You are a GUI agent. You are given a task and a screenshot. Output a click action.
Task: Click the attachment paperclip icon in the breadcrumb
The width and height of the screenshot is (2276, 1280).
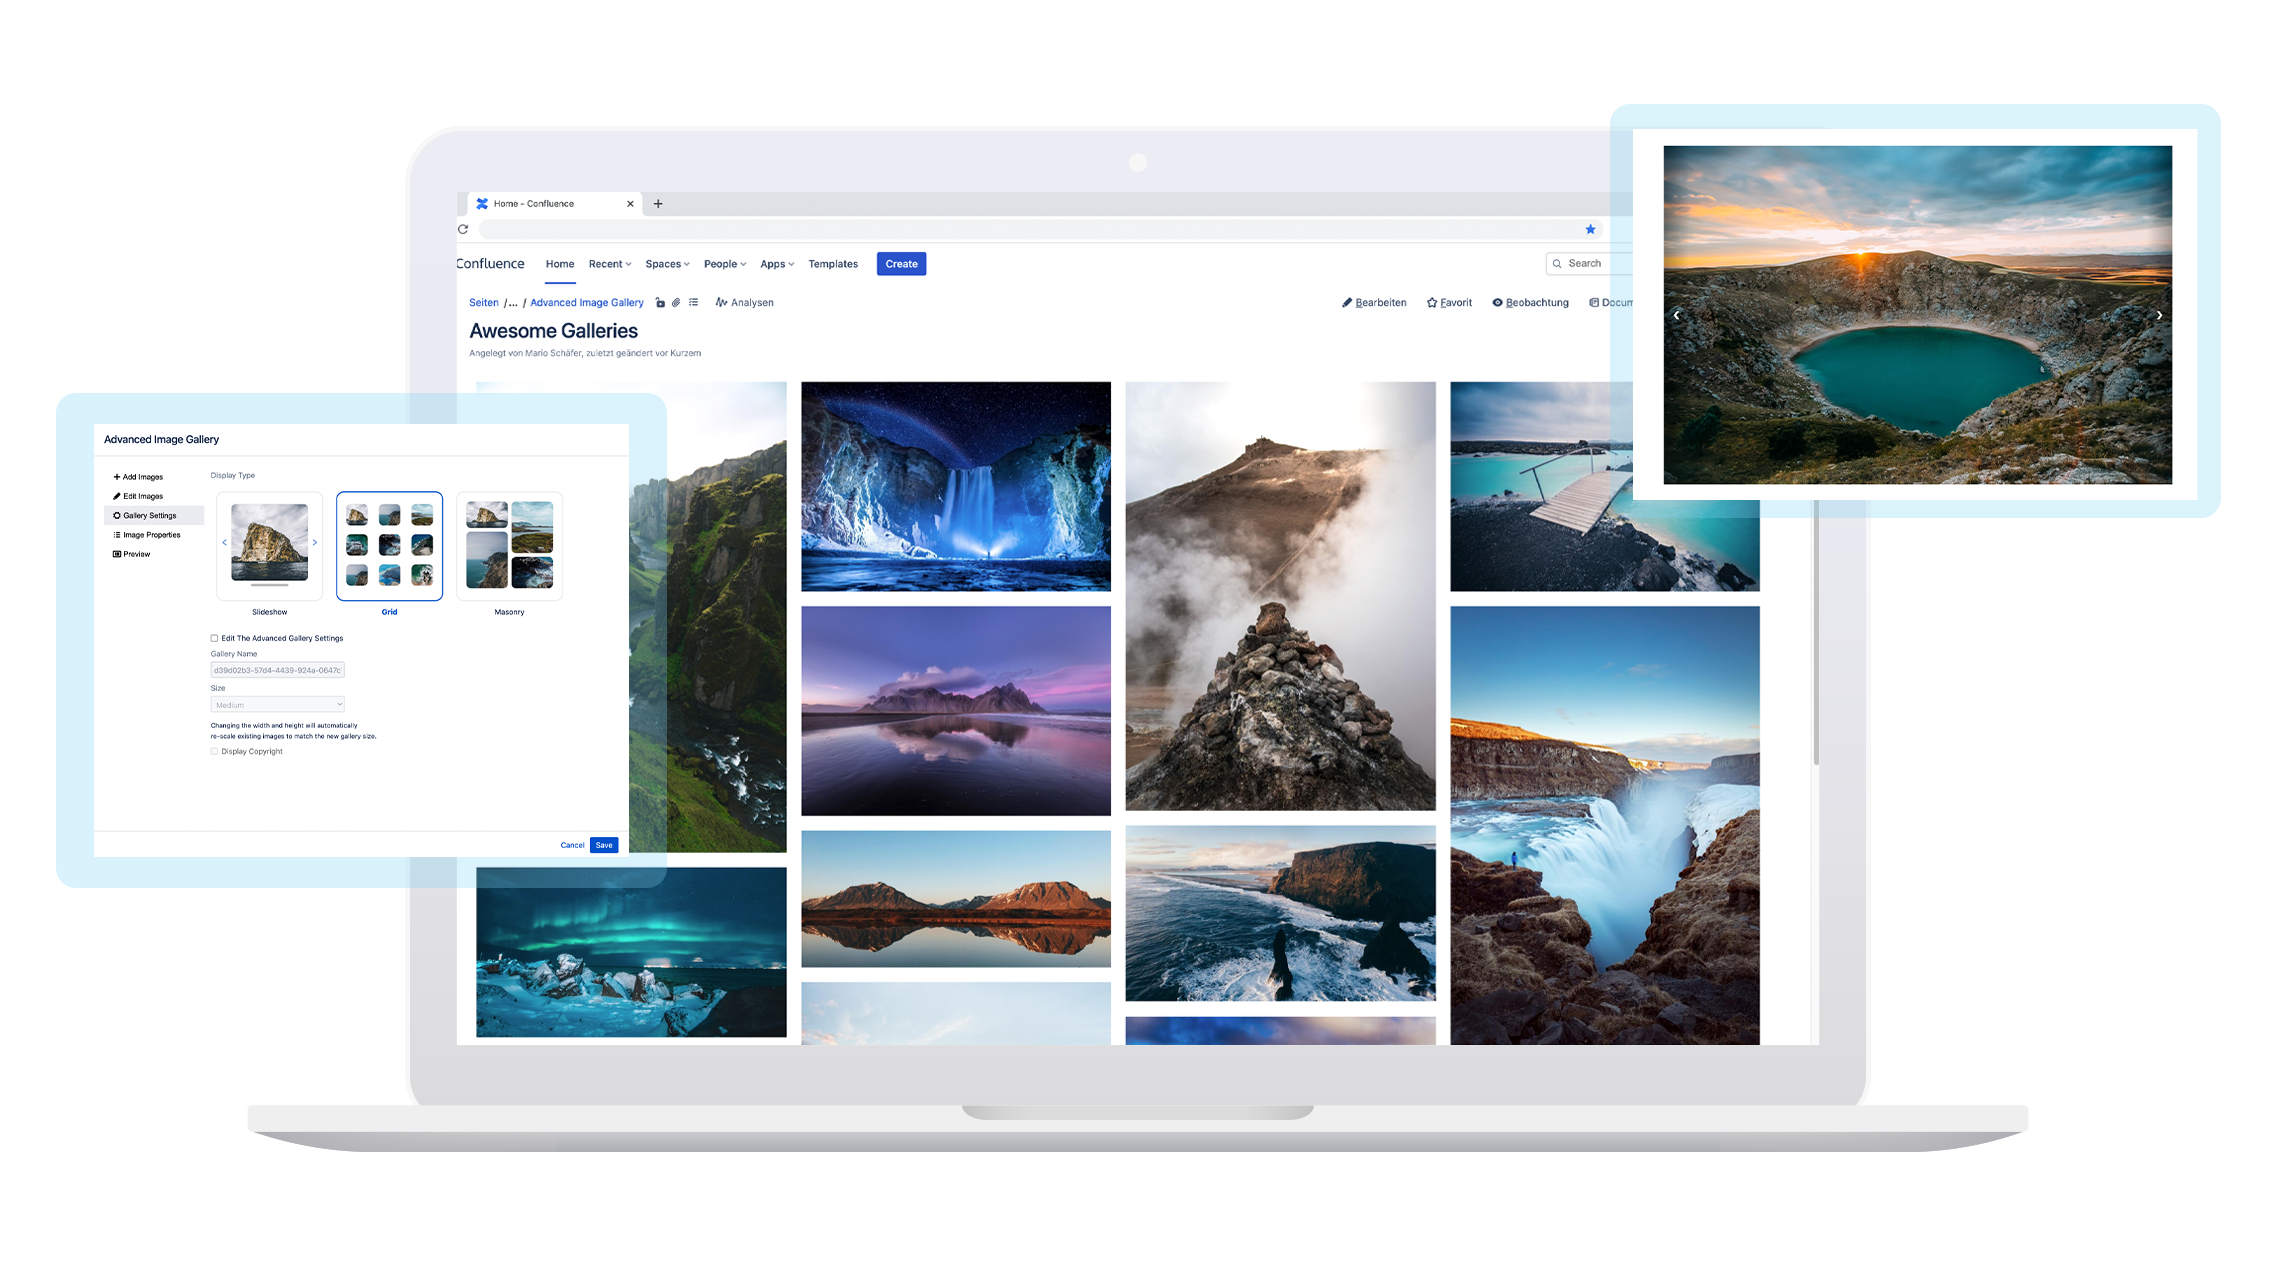(676, 302)
